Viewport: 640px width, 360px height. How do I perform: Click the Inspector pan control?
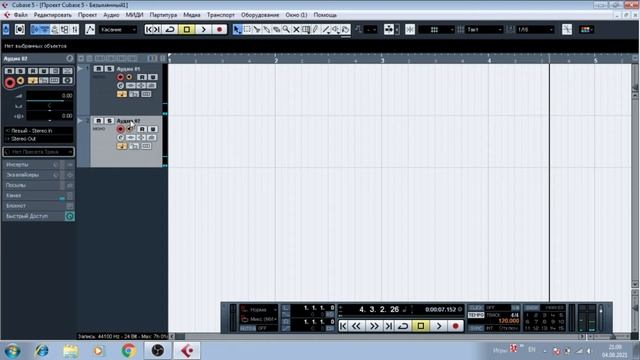coord(49,106)
